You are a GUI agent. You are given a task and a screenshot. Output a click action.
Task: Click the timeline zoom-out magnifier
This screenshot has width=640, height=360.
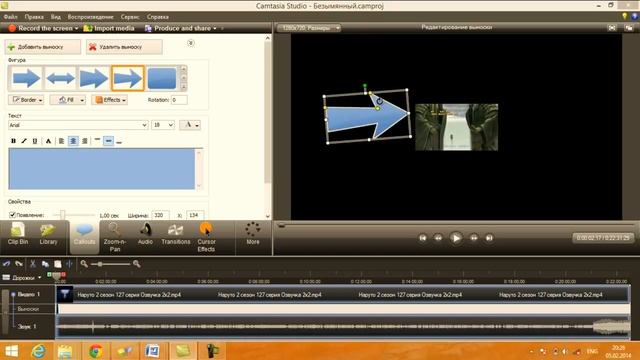[84, 264]
